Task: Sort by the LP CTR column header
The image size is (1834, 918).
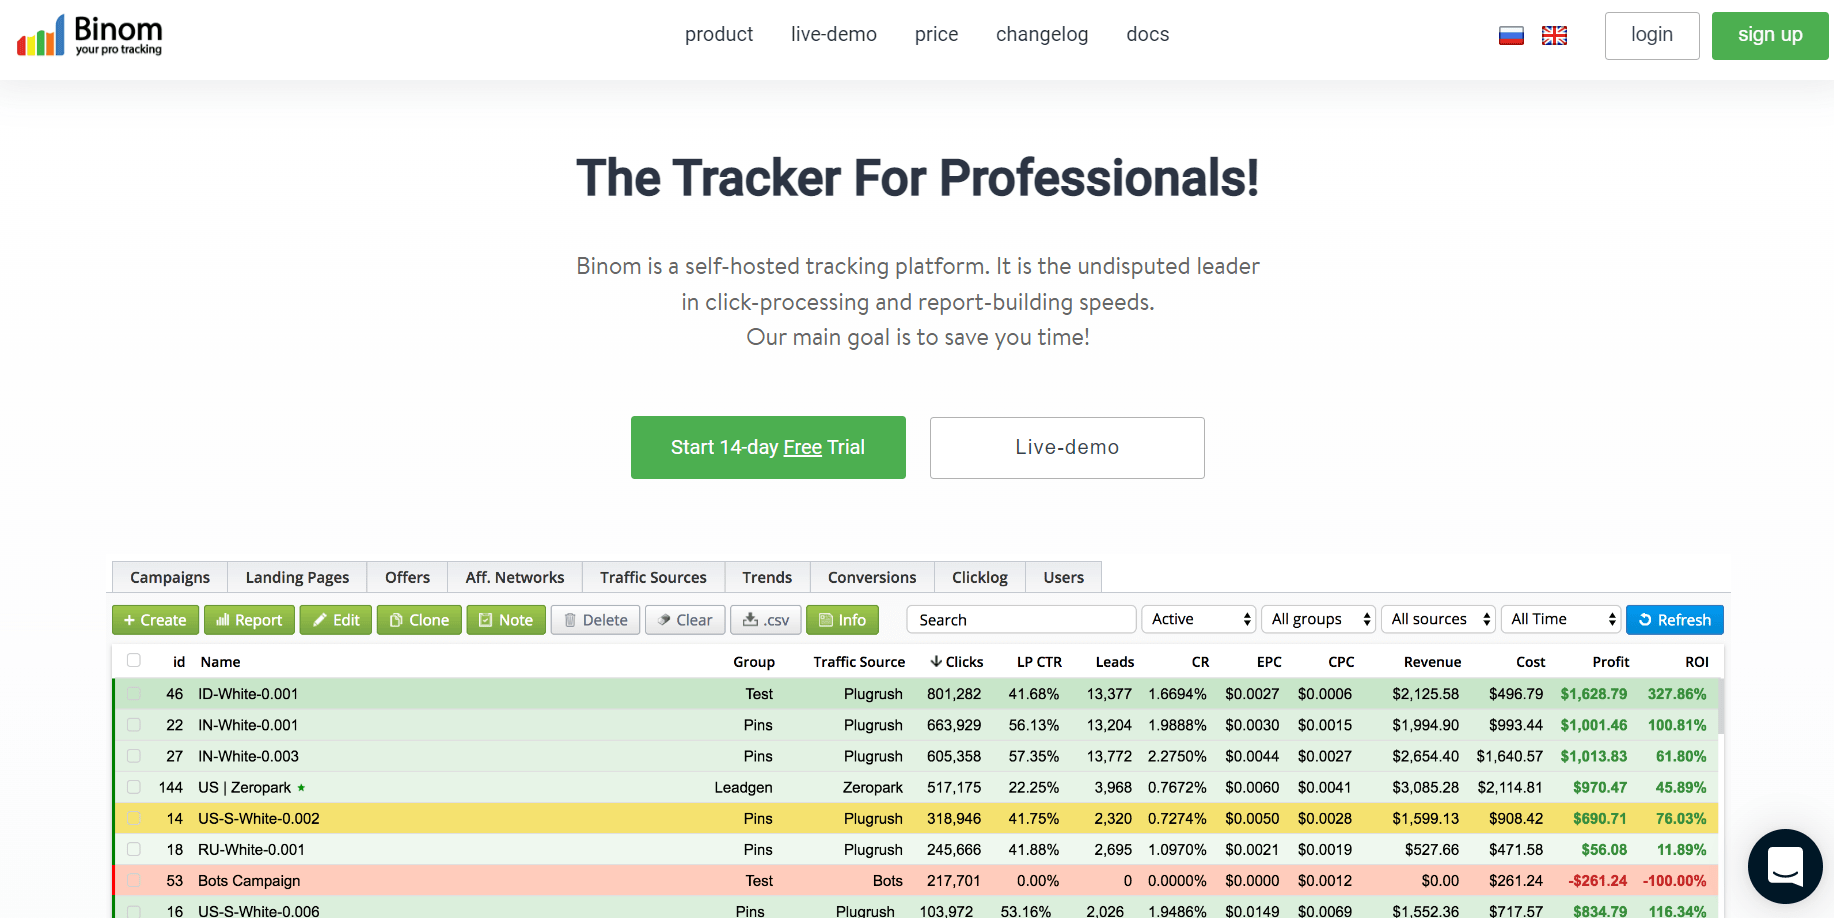Action: click(1039, 662)
